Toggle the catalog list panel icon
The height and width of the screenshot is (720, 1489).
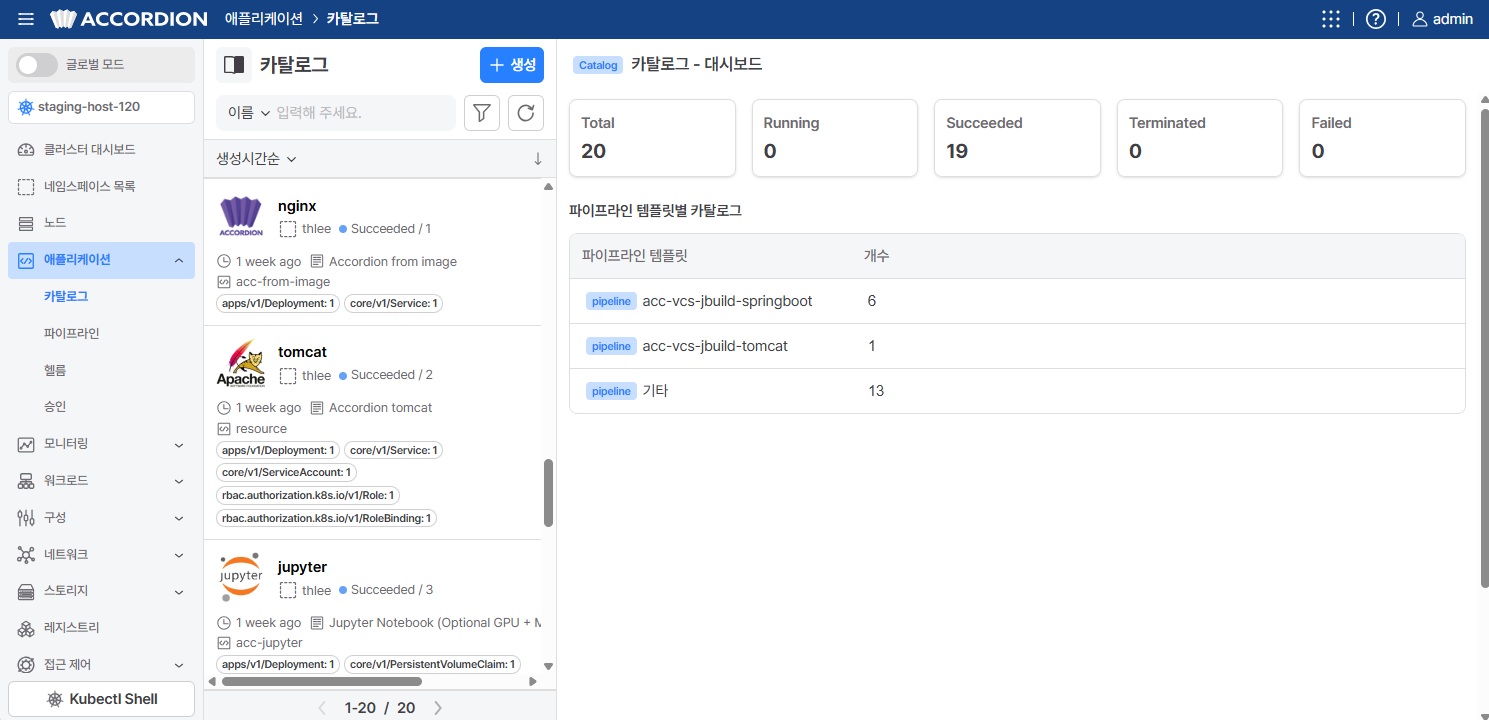[x=234, y=65]
